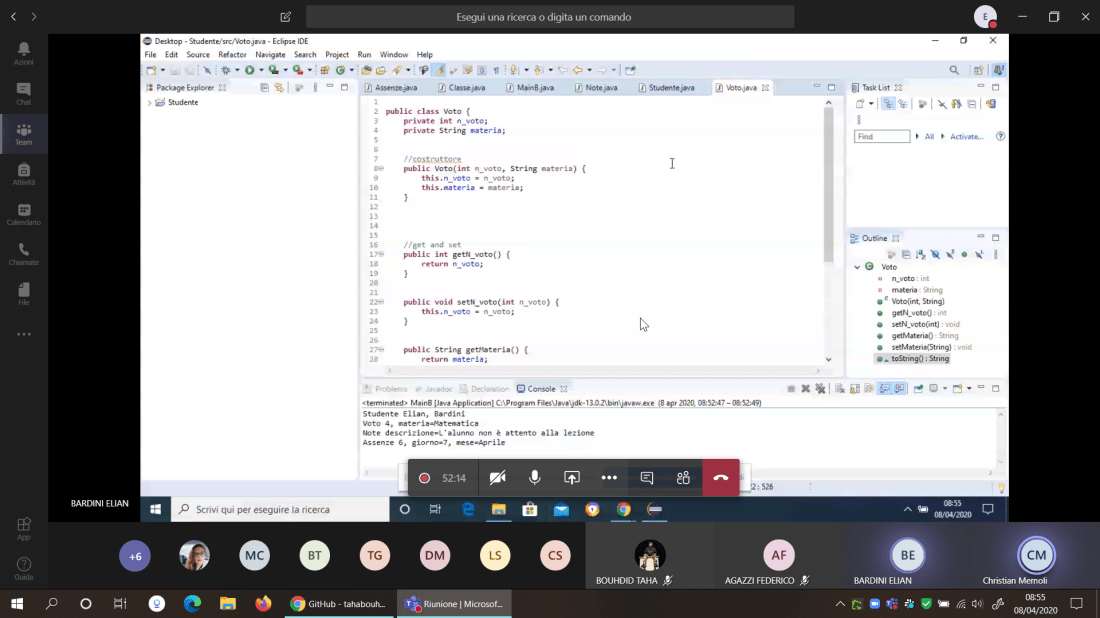The height and width of the screenshot is (618, 1100).
Task: Open more actions in meeting toolbar
Action: coord(609,478)
